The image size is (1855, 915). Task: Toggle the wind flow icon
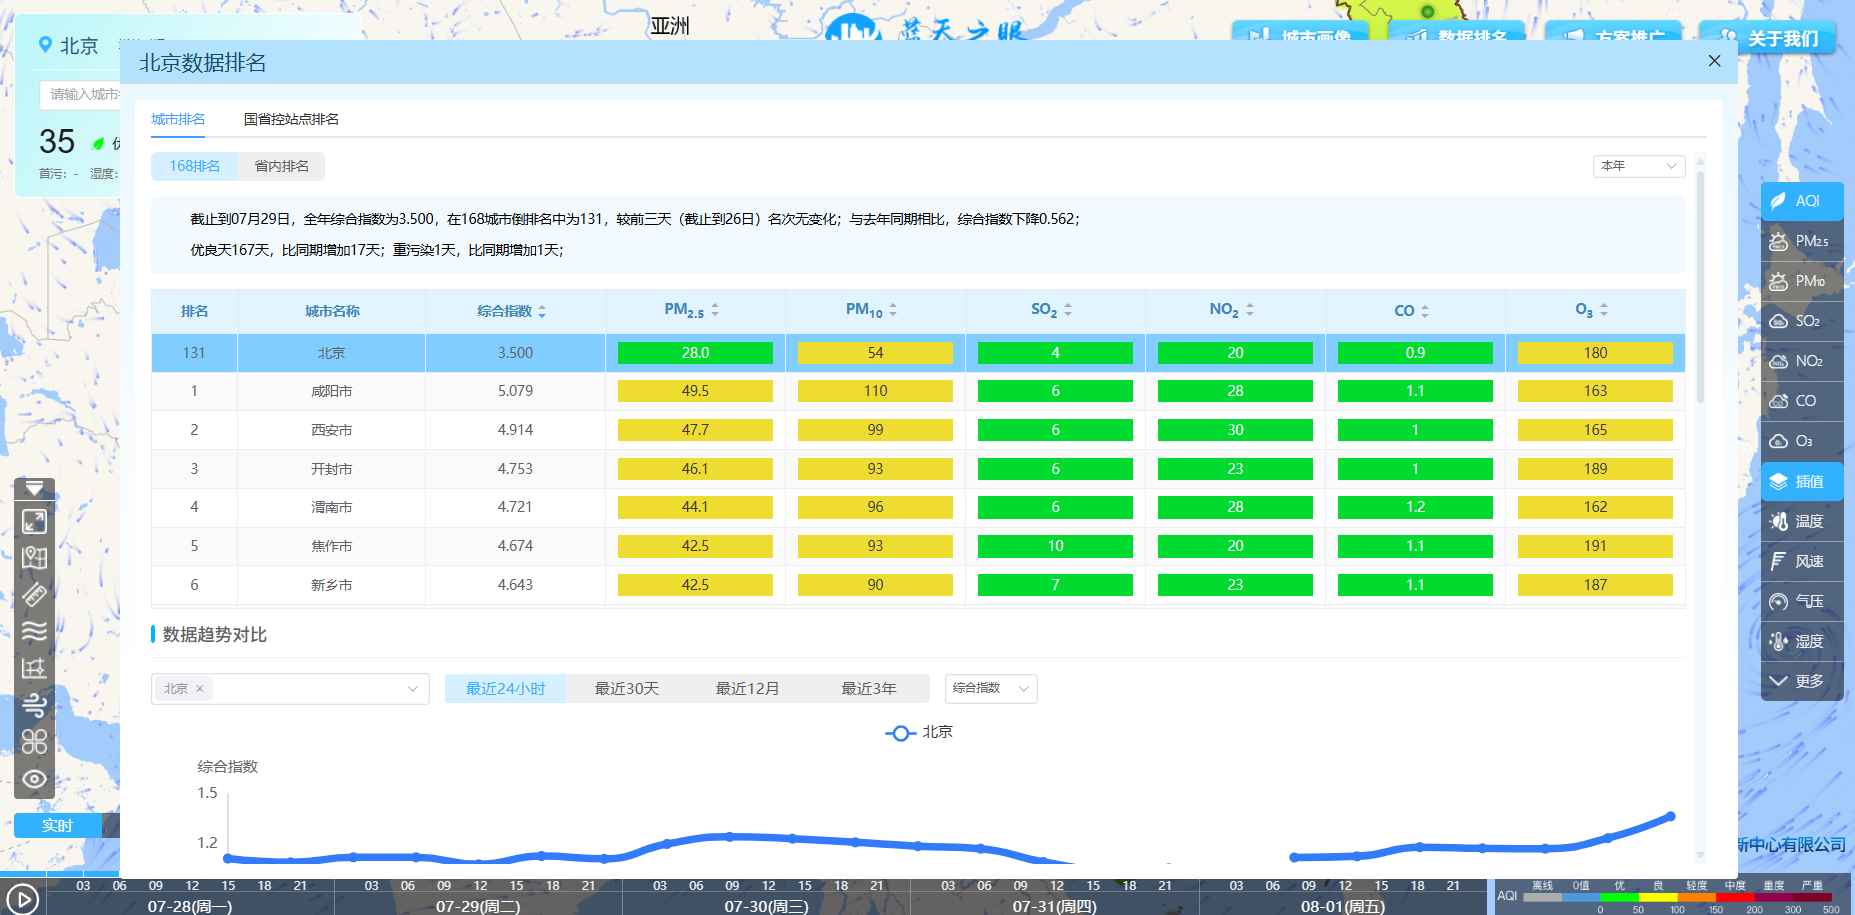pos(34,705)
